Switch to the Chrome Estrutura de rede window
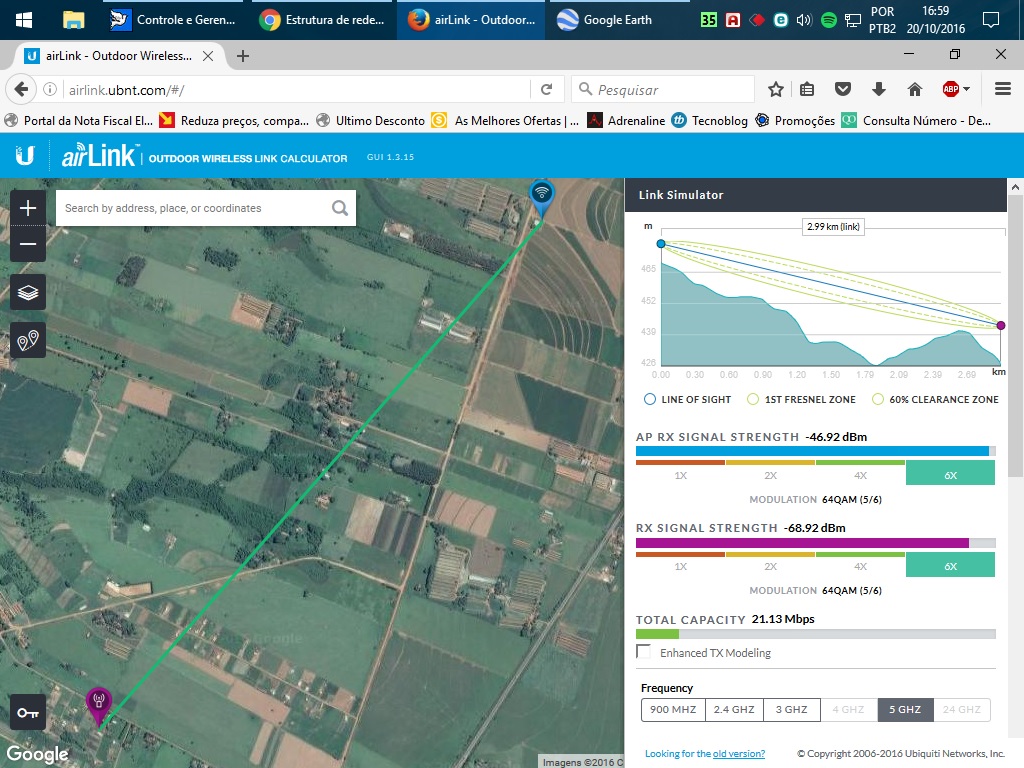This screenshot has width=1024, height=768. [x=322, y=20]
